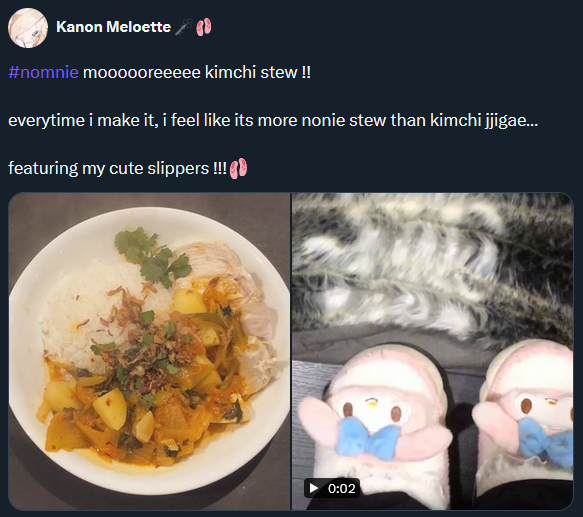Screen dimensions: 583x517
Task: Play the slippers video with the play icon
Action: (x=313, y=488)
